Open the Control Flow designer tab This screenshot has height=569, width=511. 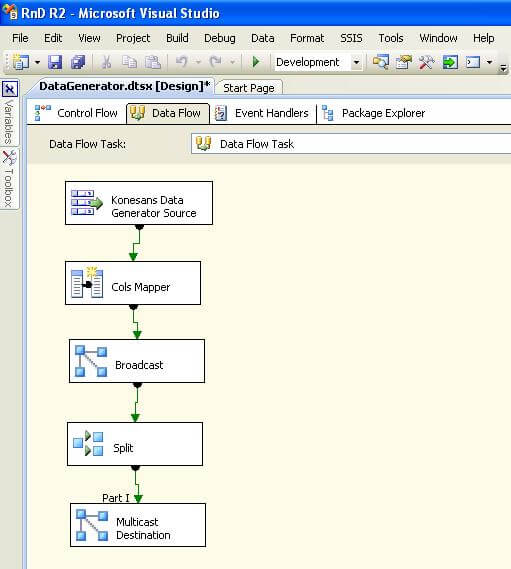tap(76, 113)
